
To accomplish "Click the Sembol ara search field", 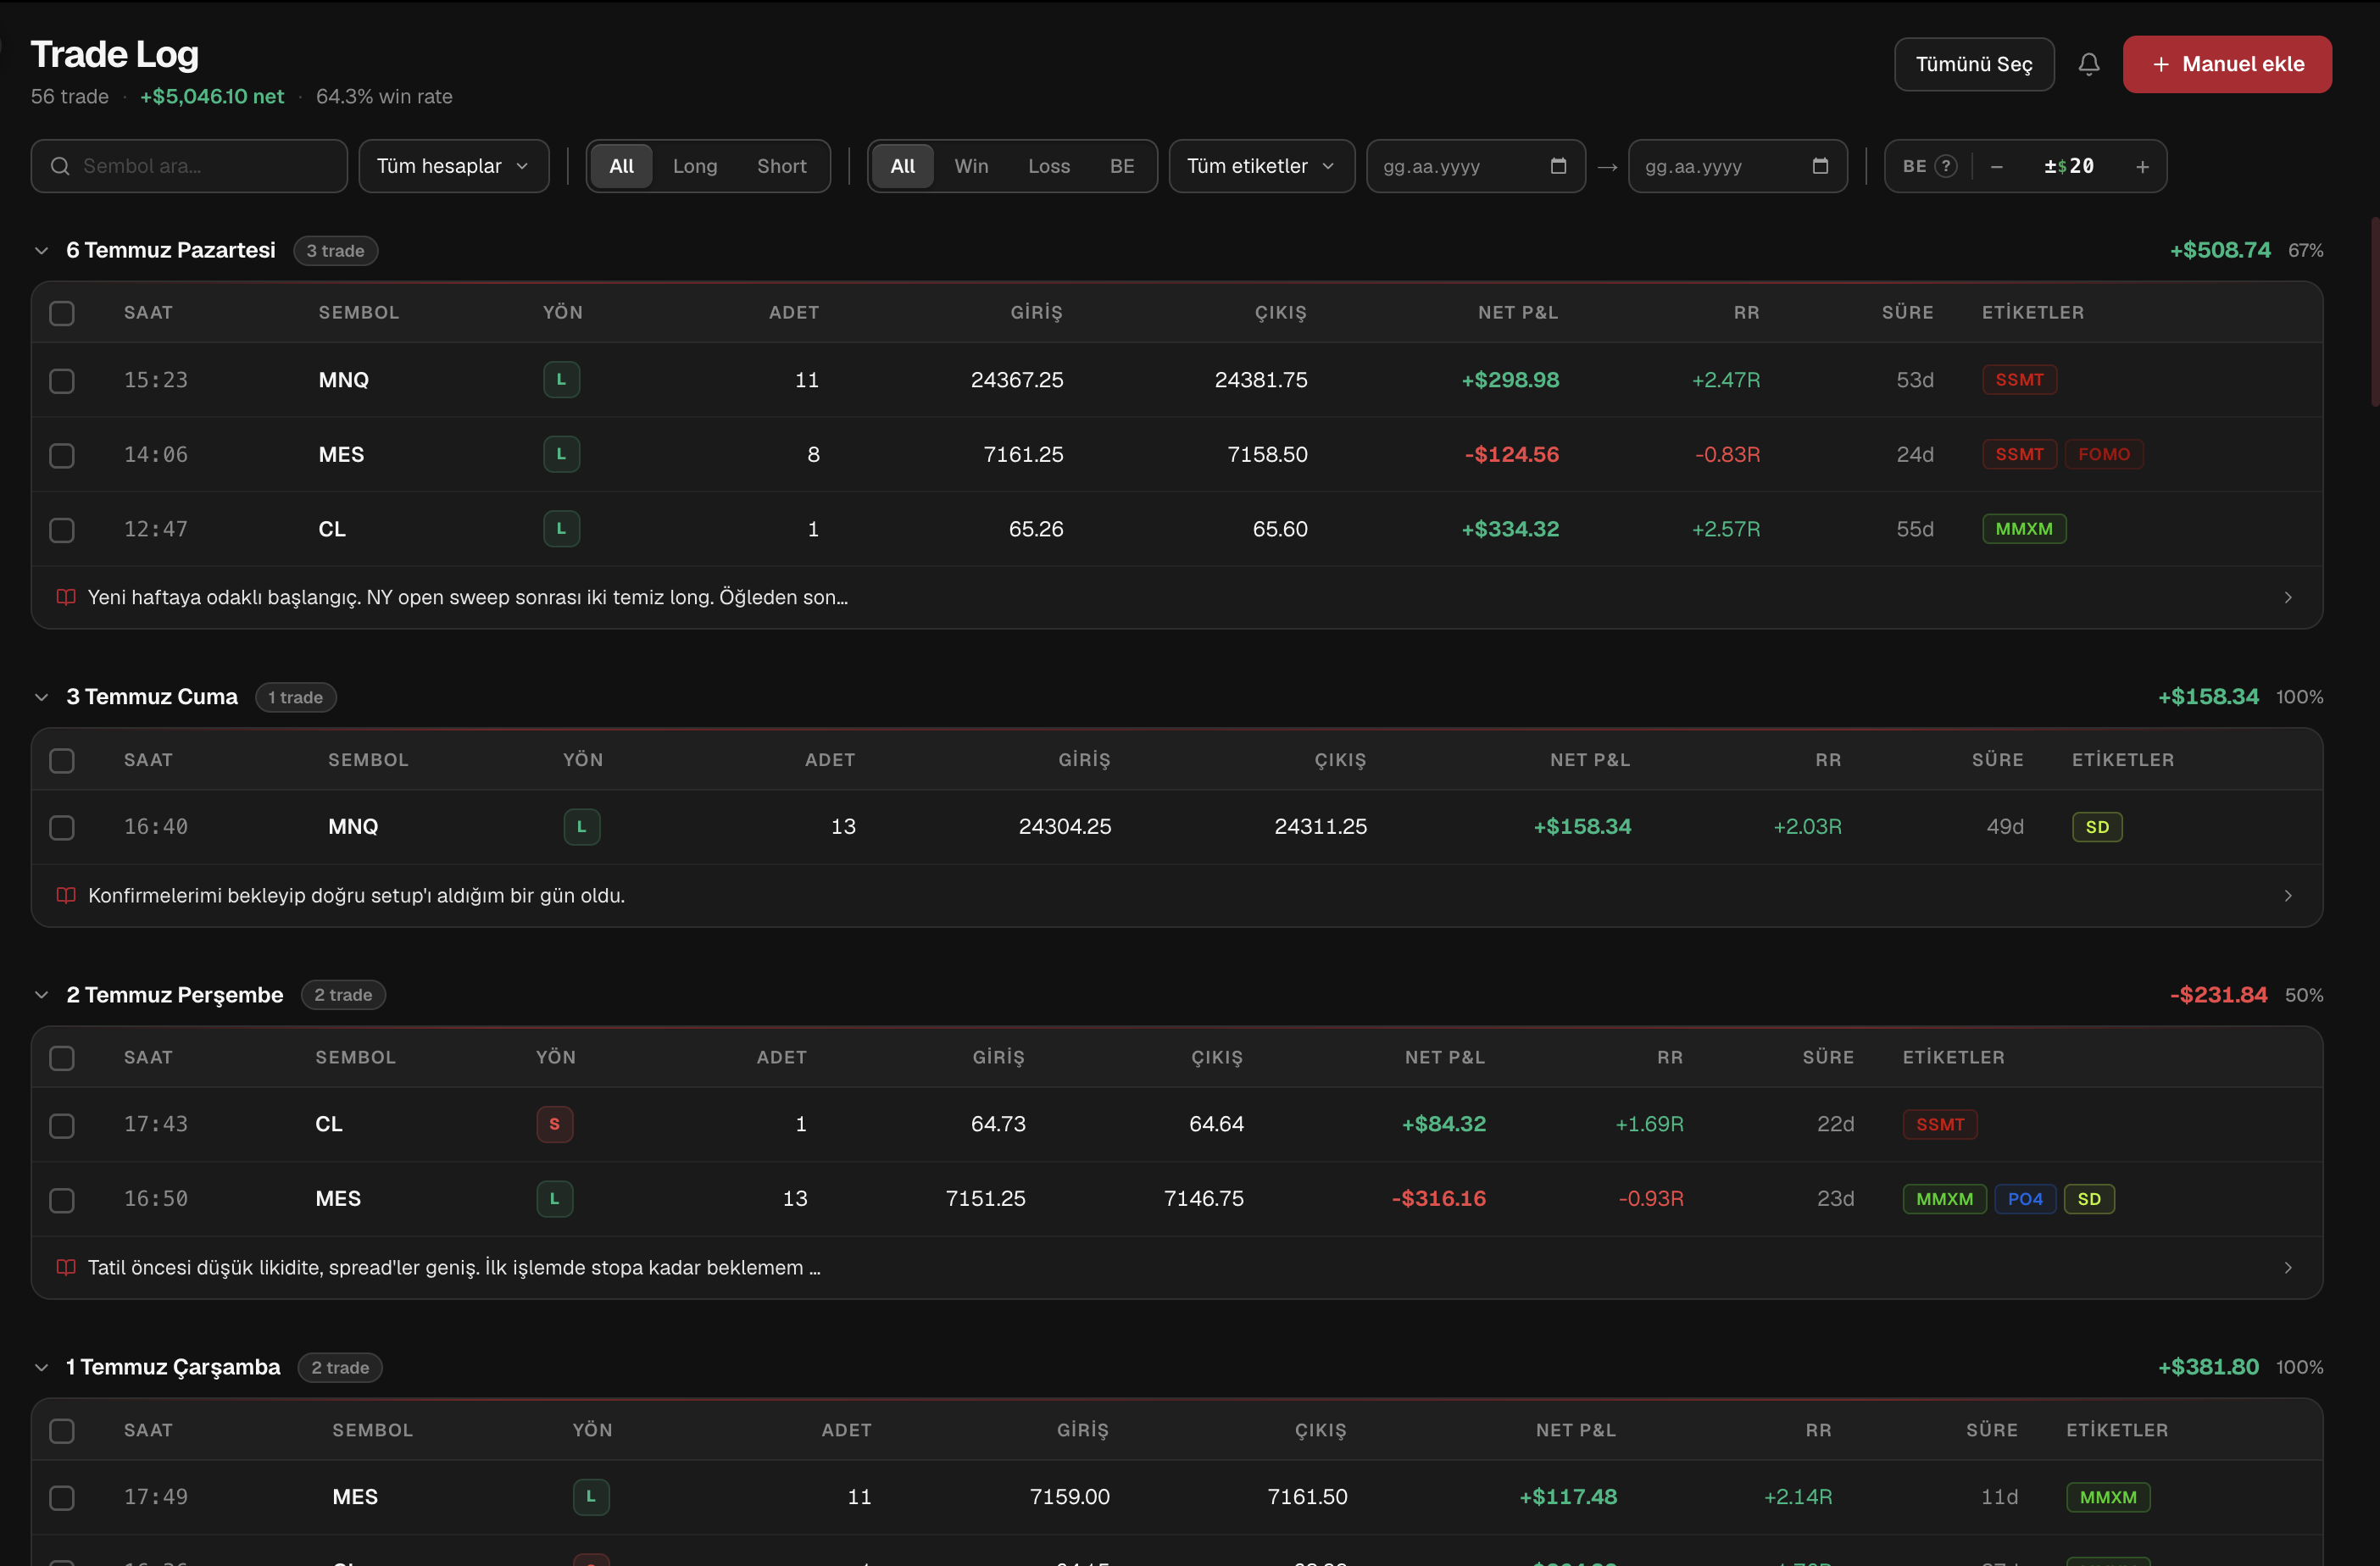I will point(189,166).
